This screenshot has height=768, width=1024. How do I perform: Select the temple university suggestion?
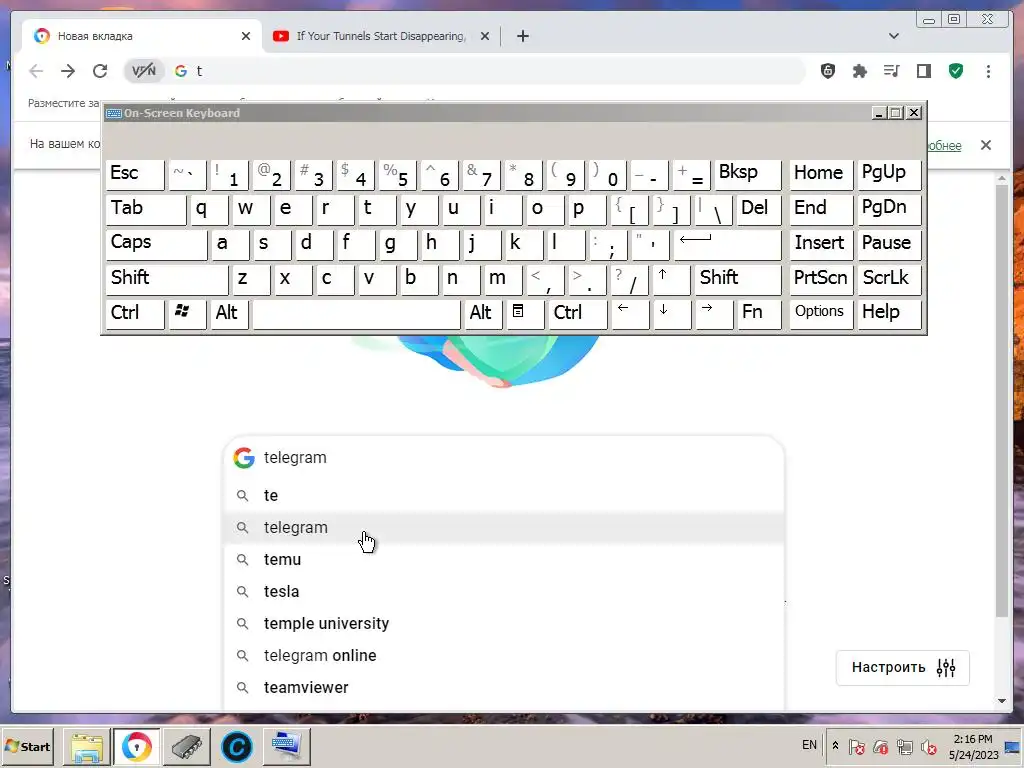(503, 624)
